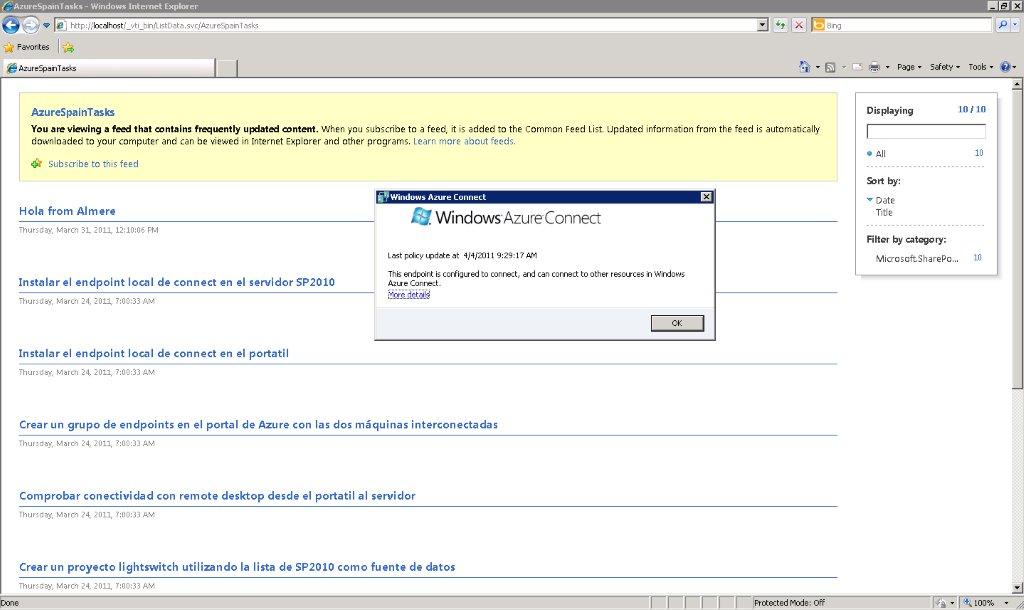The image size is (1024, 610).
Task: Click the Protected Mode: Off status text
Action: coord(789,603)
